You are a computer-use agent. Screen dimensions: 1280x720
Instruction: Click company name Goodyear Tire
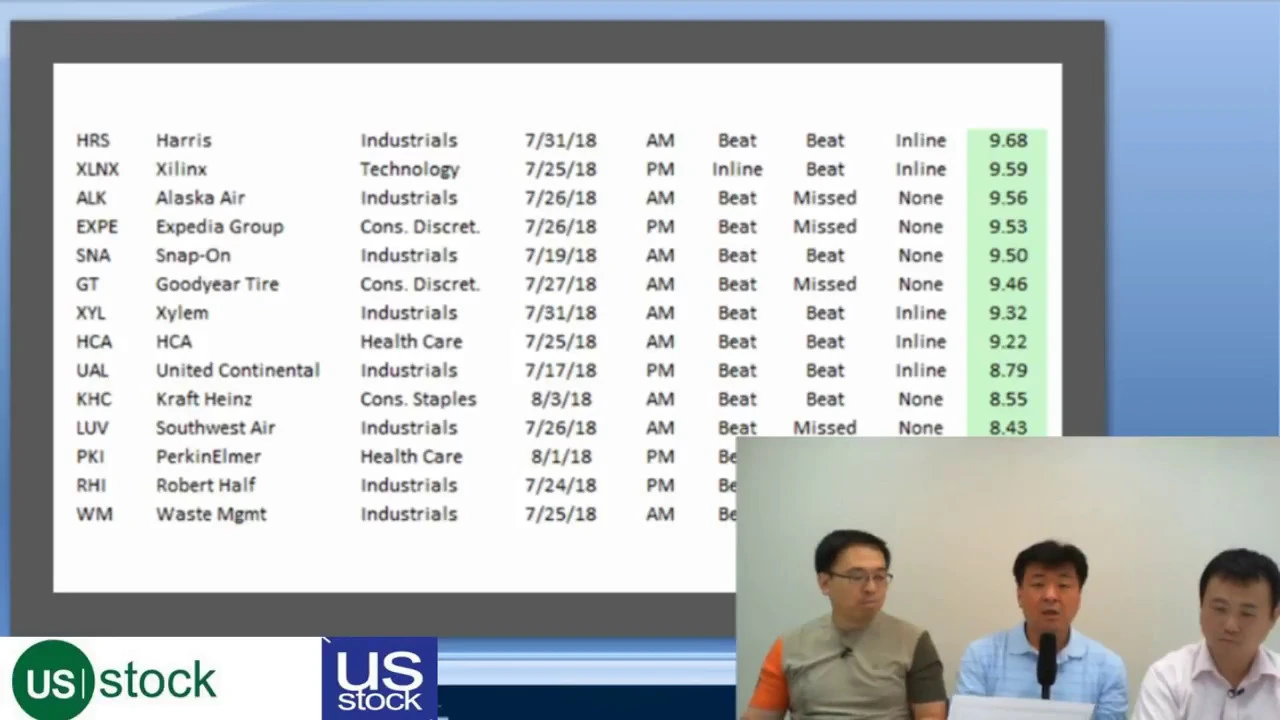coord(217,284)
